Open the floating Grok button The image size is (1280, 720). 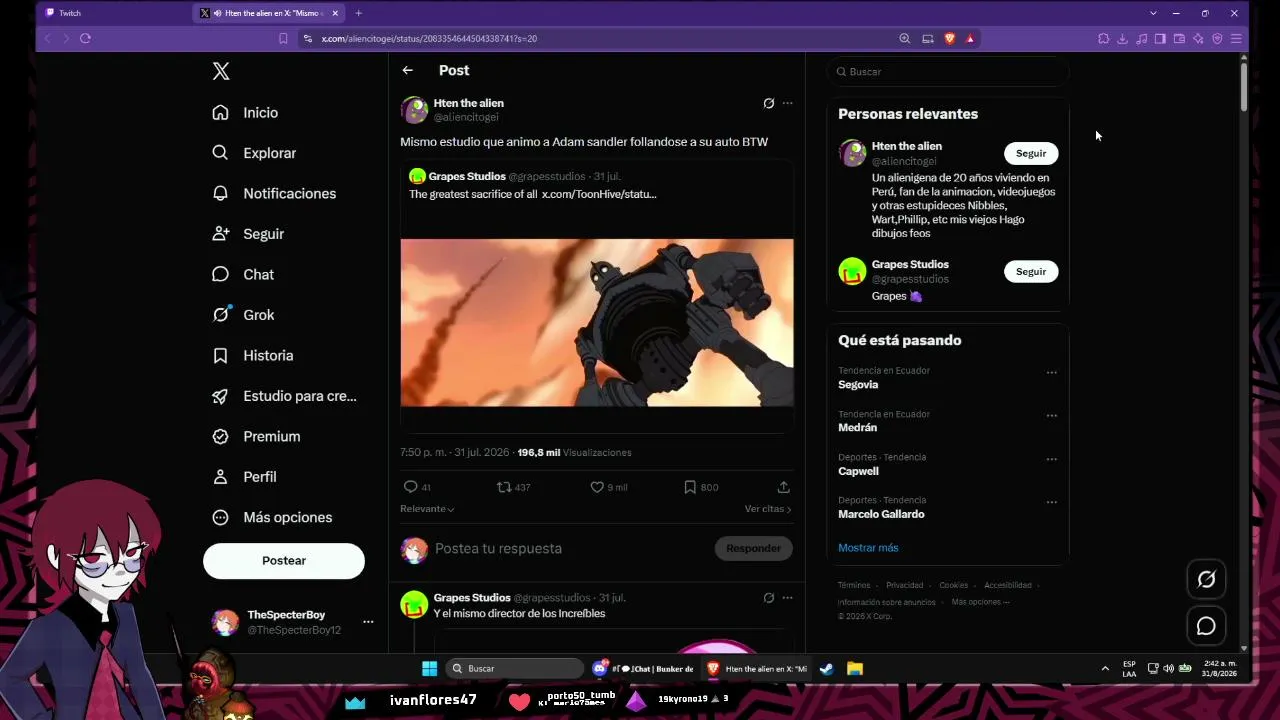[1206, 579]
